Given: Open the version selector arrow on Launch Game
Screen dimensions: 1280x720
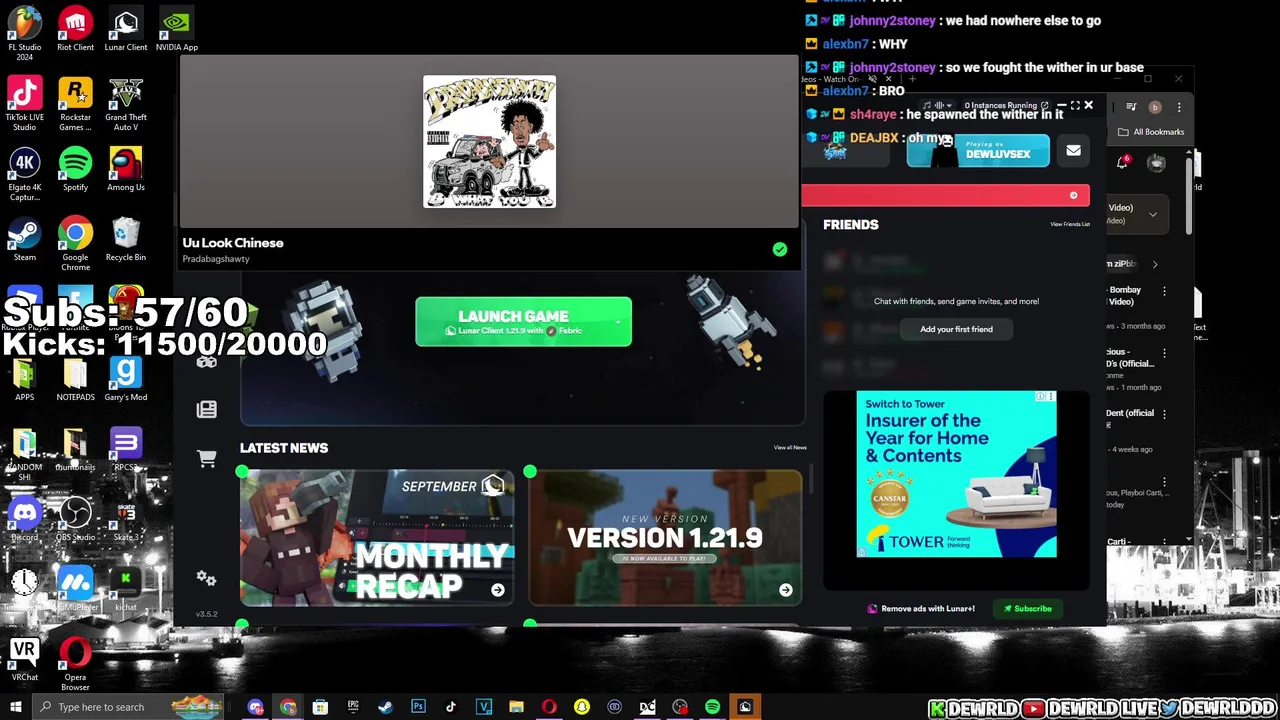Looking at the screenshot, I should [617, 322].
